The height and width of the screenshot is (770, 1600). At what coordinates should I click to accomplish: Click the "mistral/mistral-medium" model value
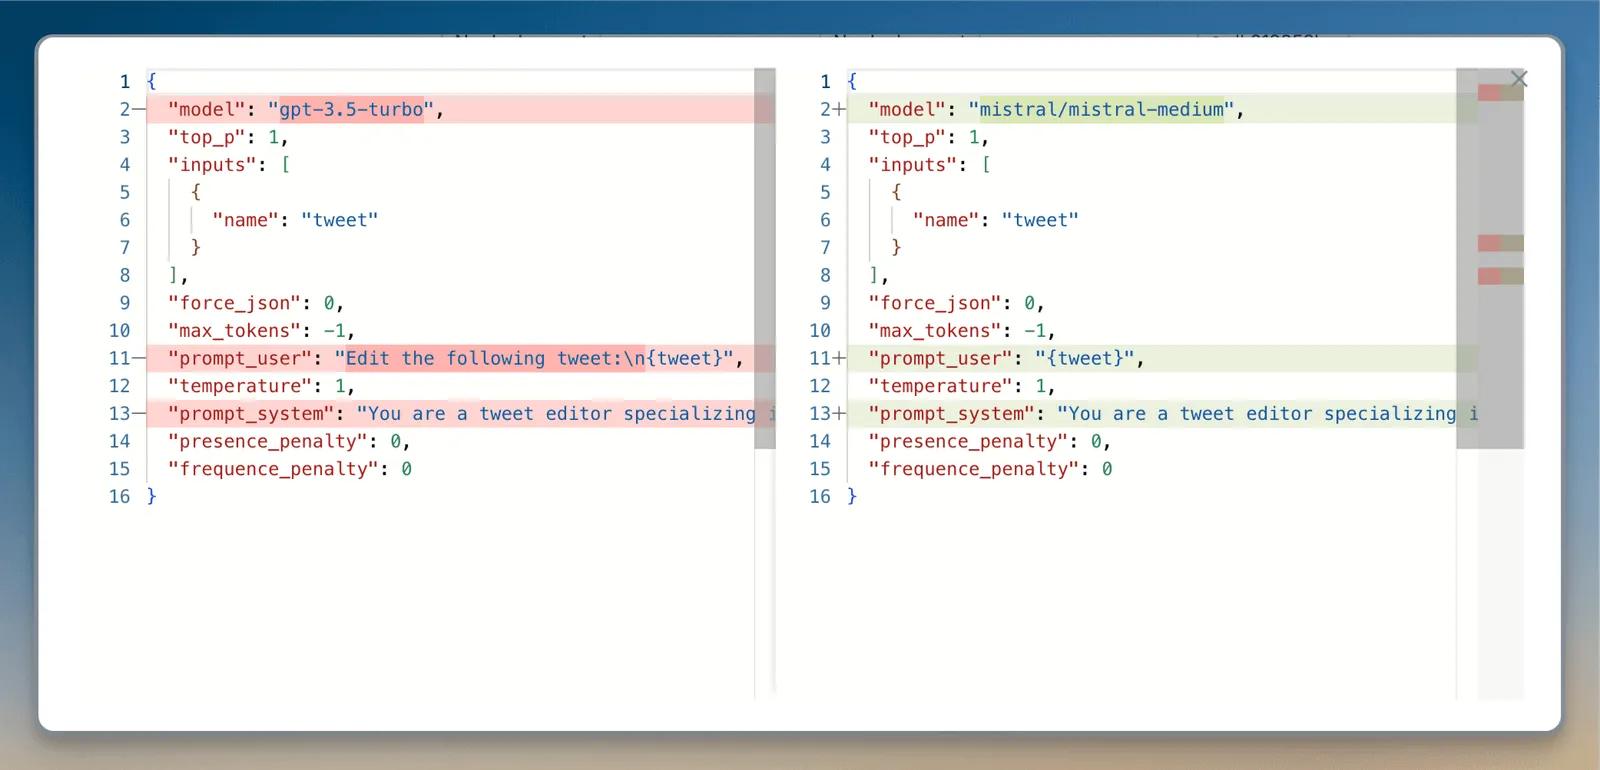point(1101,109)
